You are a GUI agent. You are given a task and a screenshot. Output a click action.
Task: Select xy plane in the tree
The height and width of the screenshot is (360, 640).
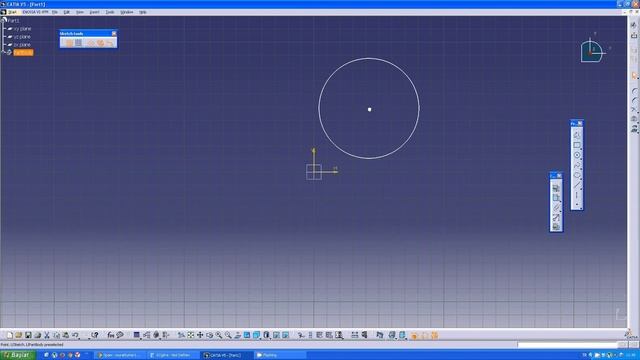(x=22, y=29)
